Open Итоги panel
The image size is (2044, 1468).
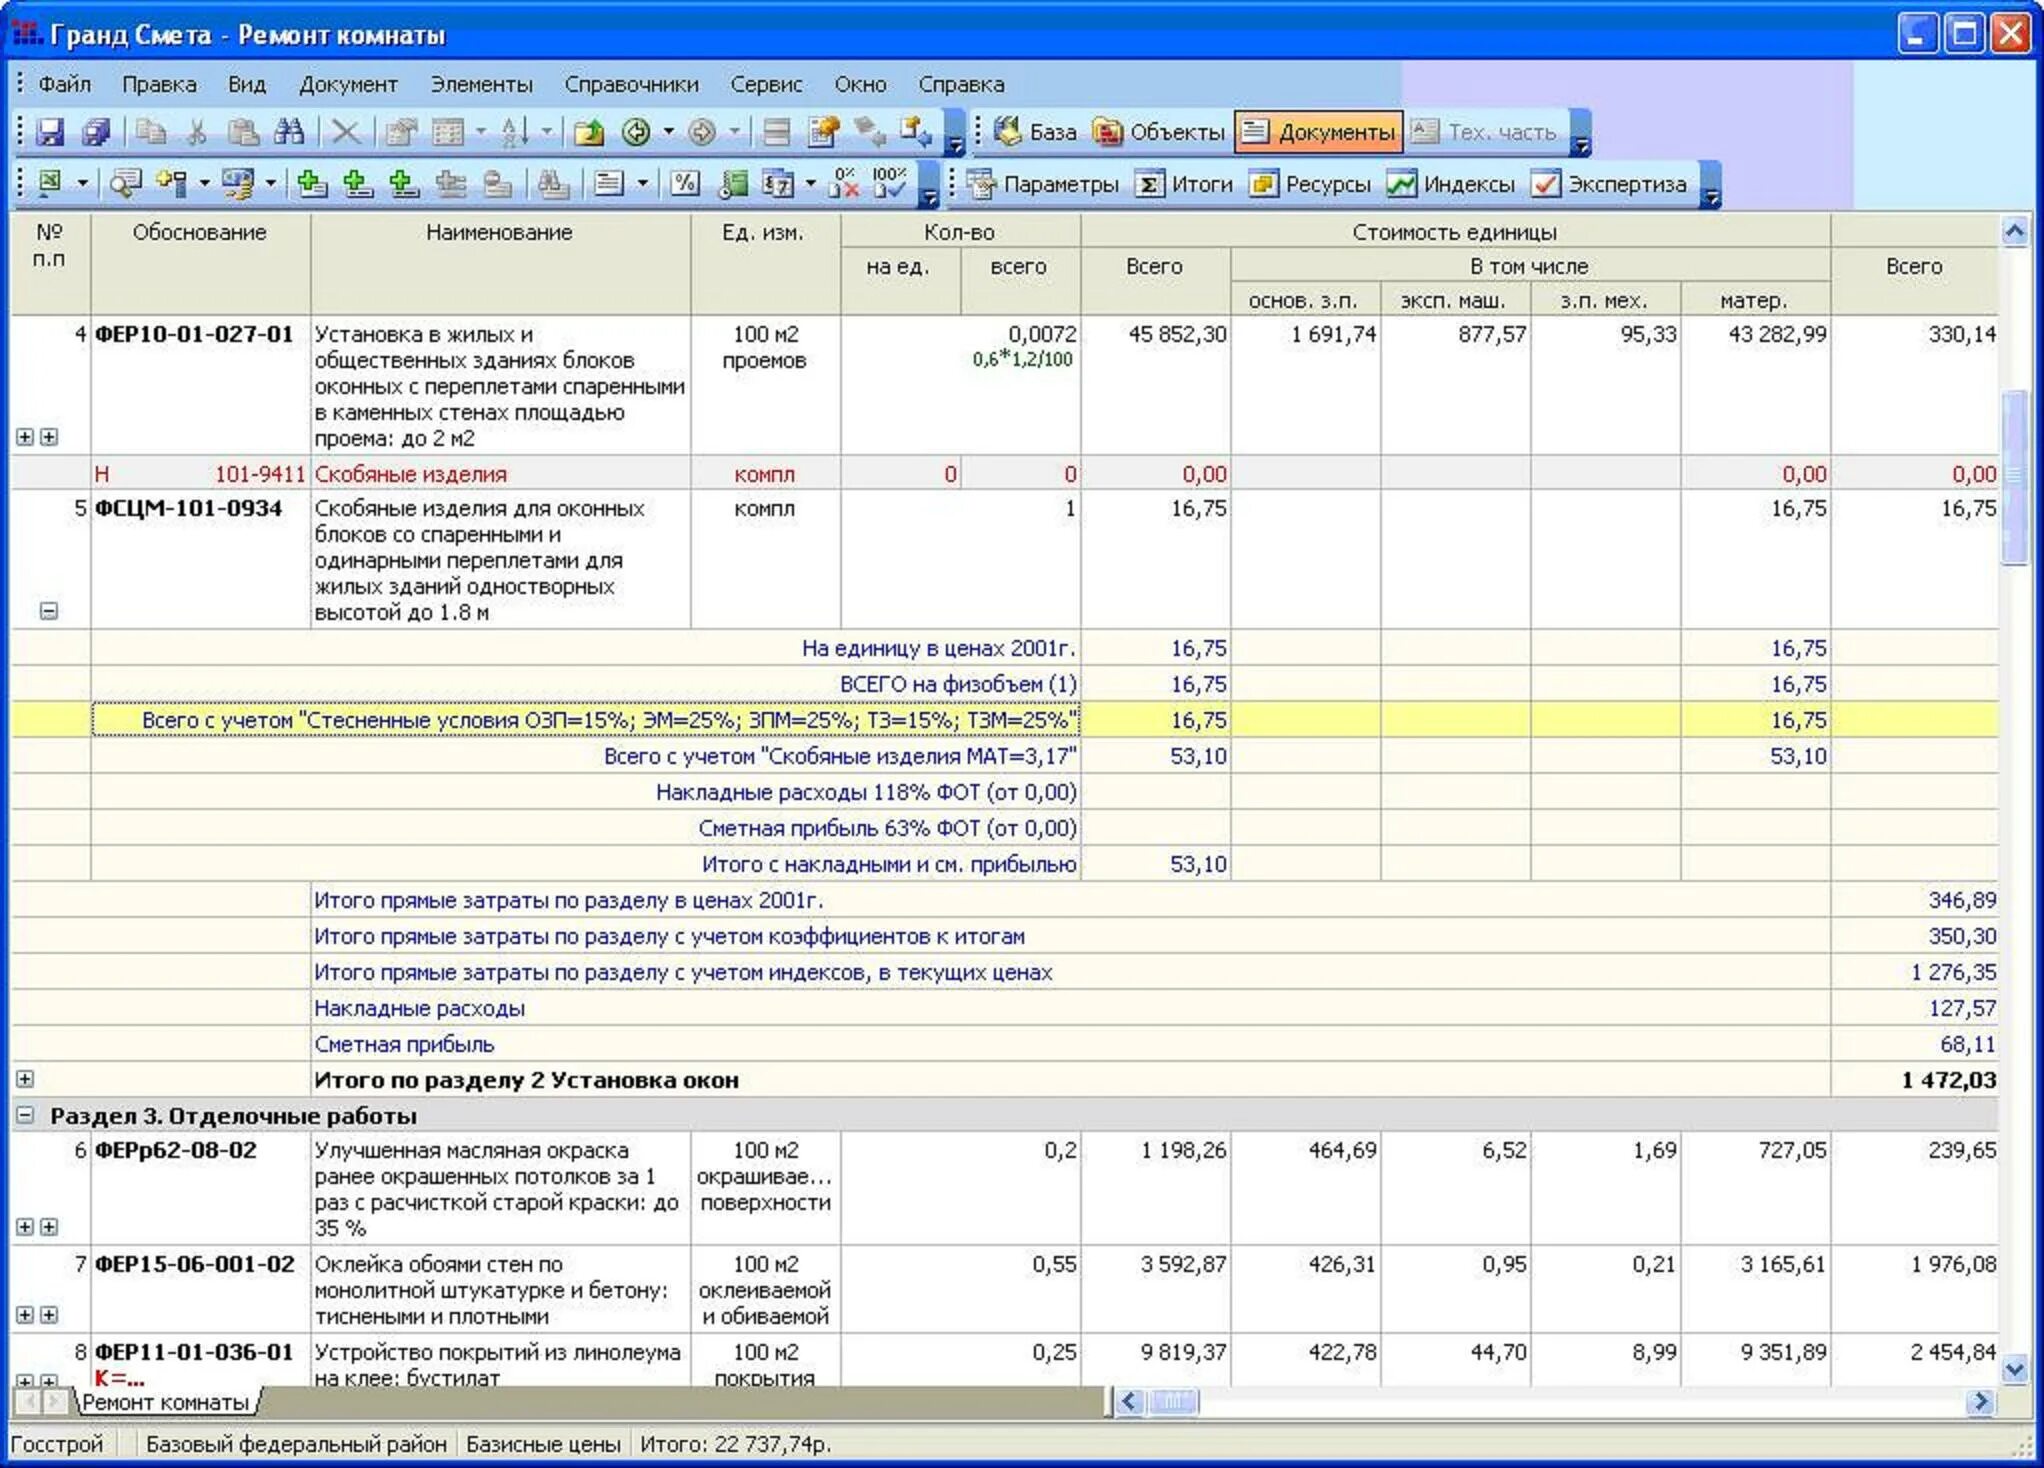point(1185,184)
